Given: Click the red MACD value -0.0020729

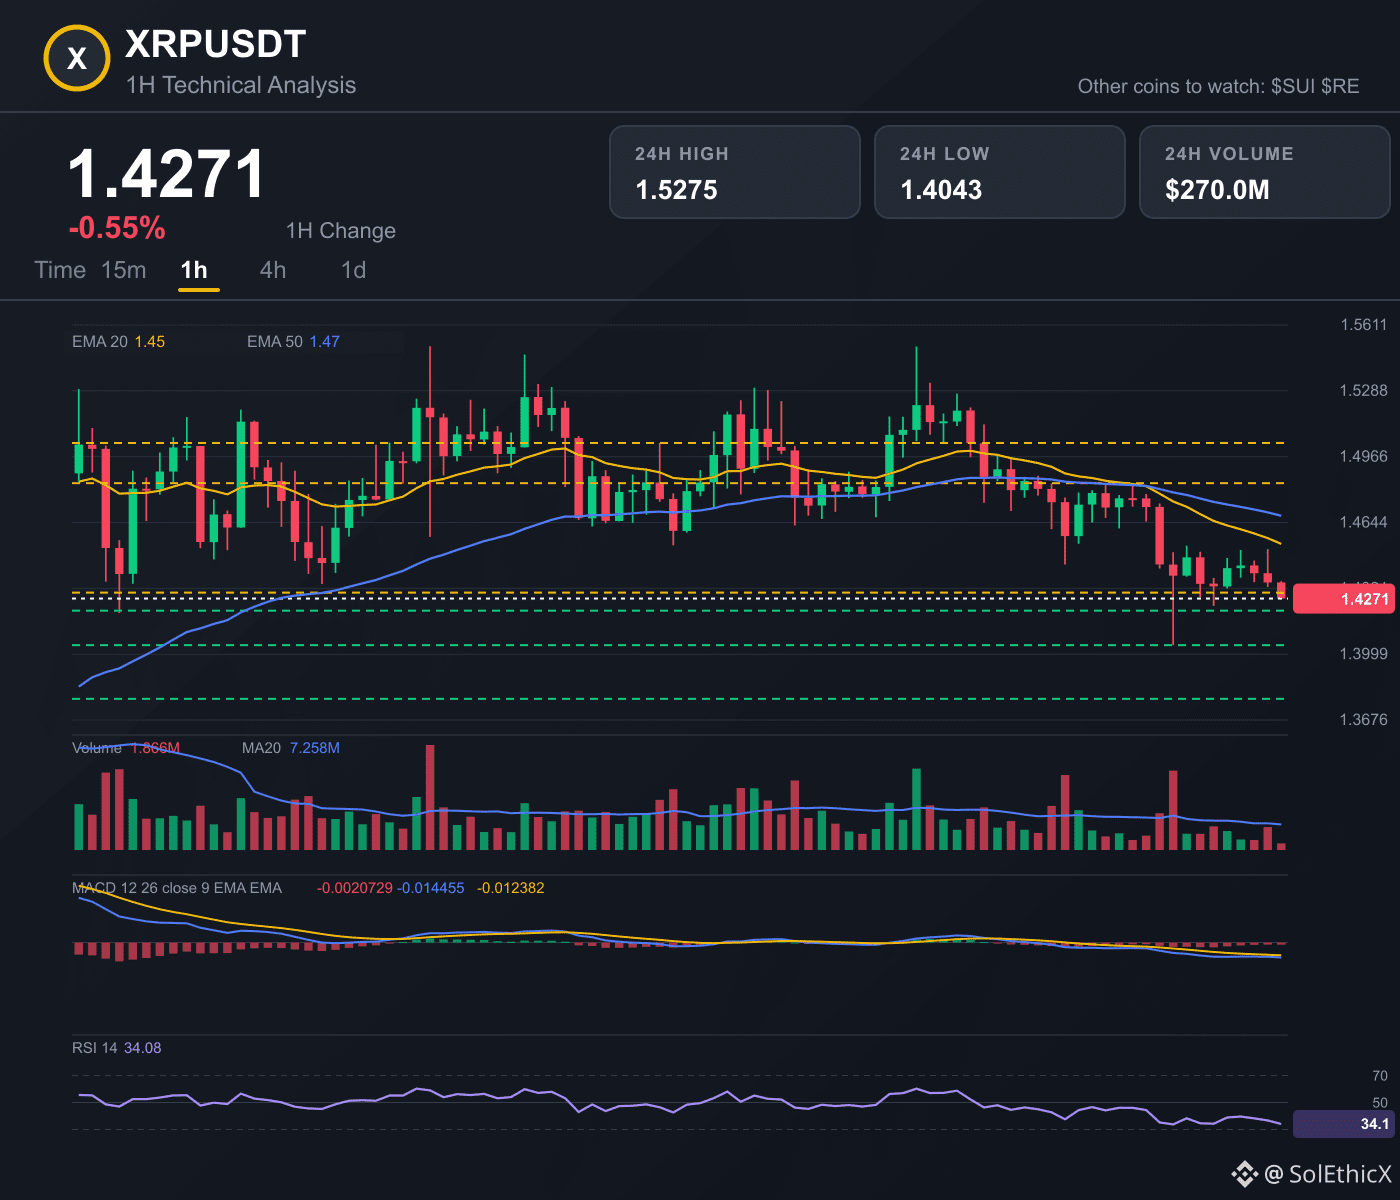Looking at the screenshot, I should tap(355, 888).
